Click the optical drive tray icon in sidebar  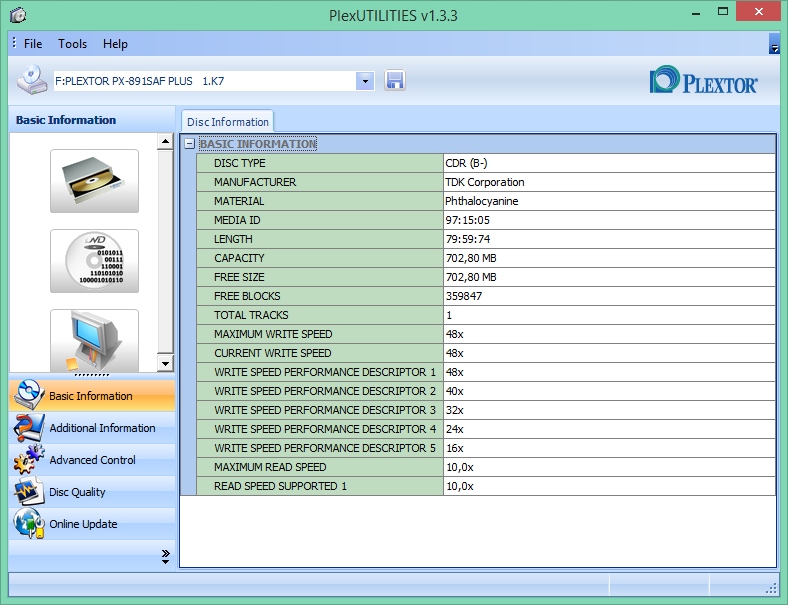[94, 181]
